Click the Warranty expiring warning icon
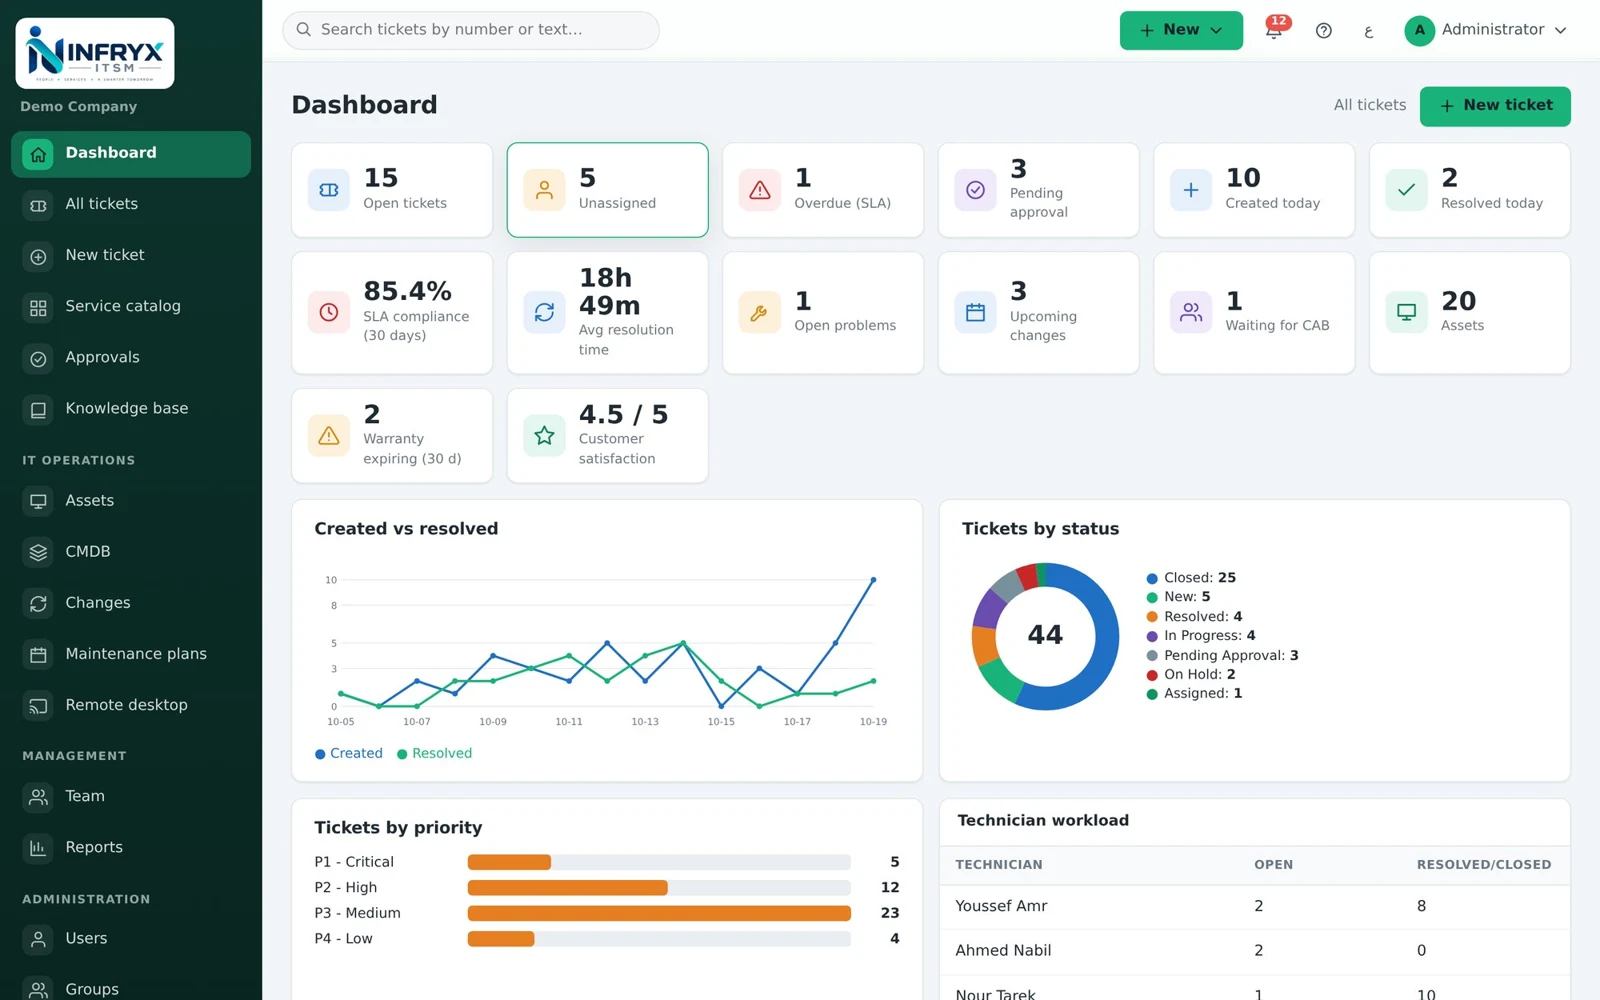The width and height of the screenshot is (1600, 1000). pyautogui.click(x=329, y=436)
